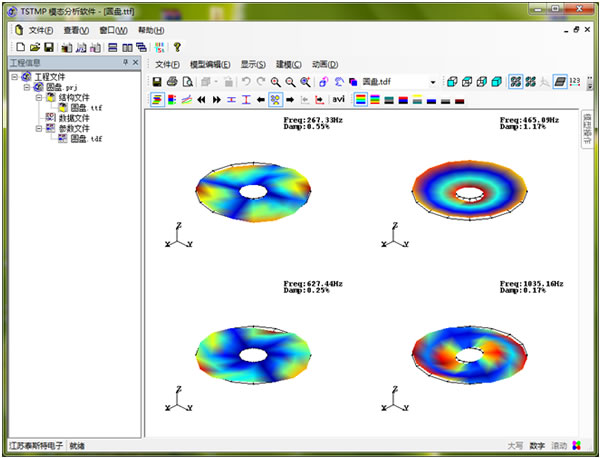Toggle the pinned state of the 工程信息 panel
The height and width of the screenshot is (458, 600).
125,62
